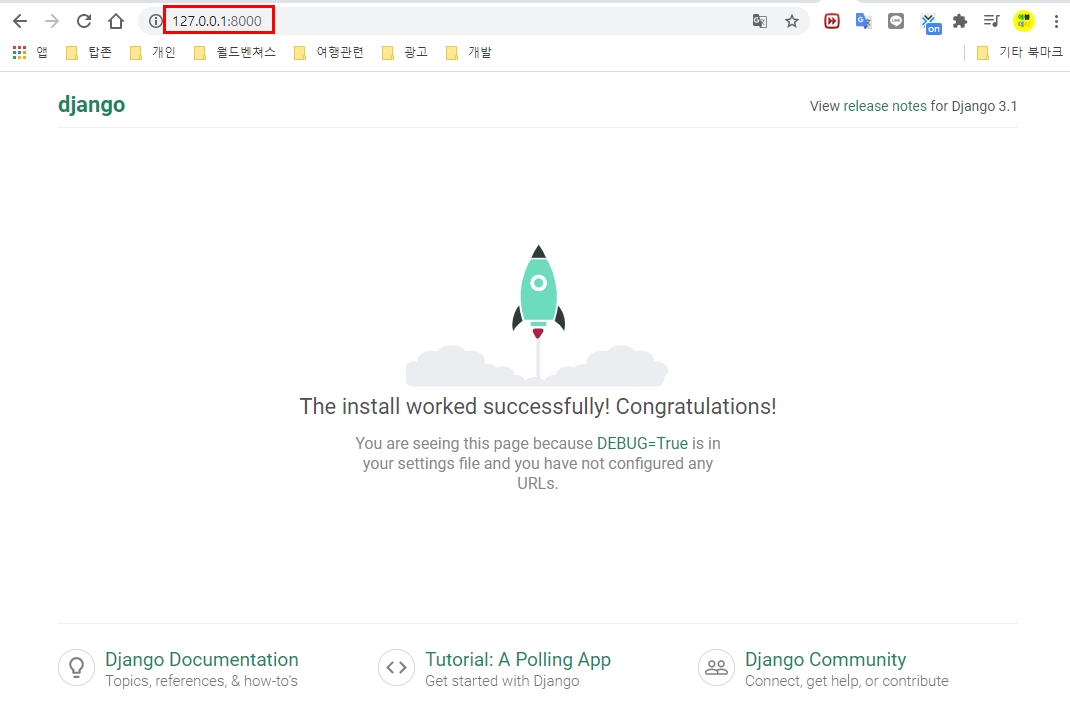Click 'Topics, references, & how-to's' text
The image size is (1070, 711).
[x=201, y=681]
